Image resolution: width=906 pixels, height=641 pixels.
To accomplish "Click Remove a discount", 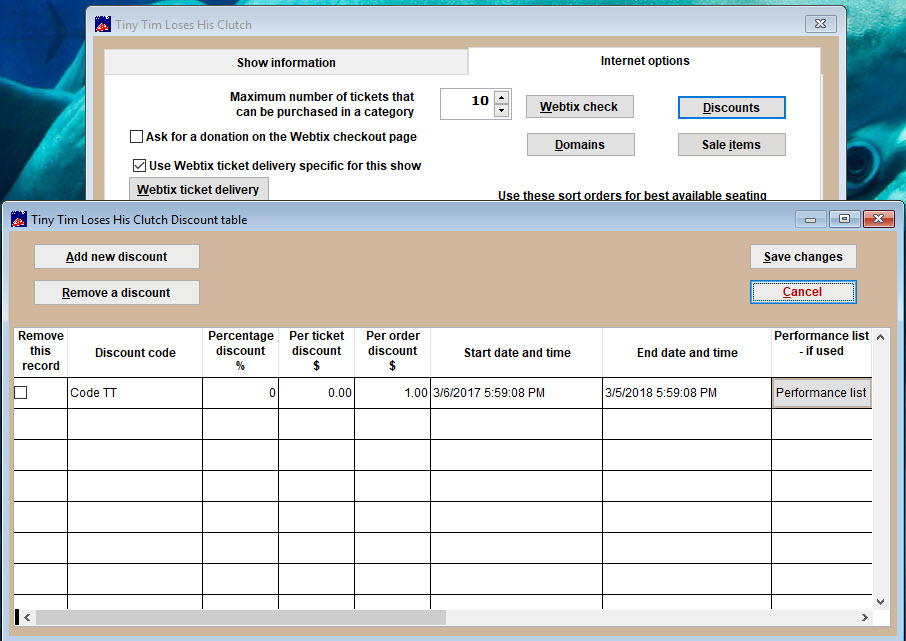I will 117,292.
